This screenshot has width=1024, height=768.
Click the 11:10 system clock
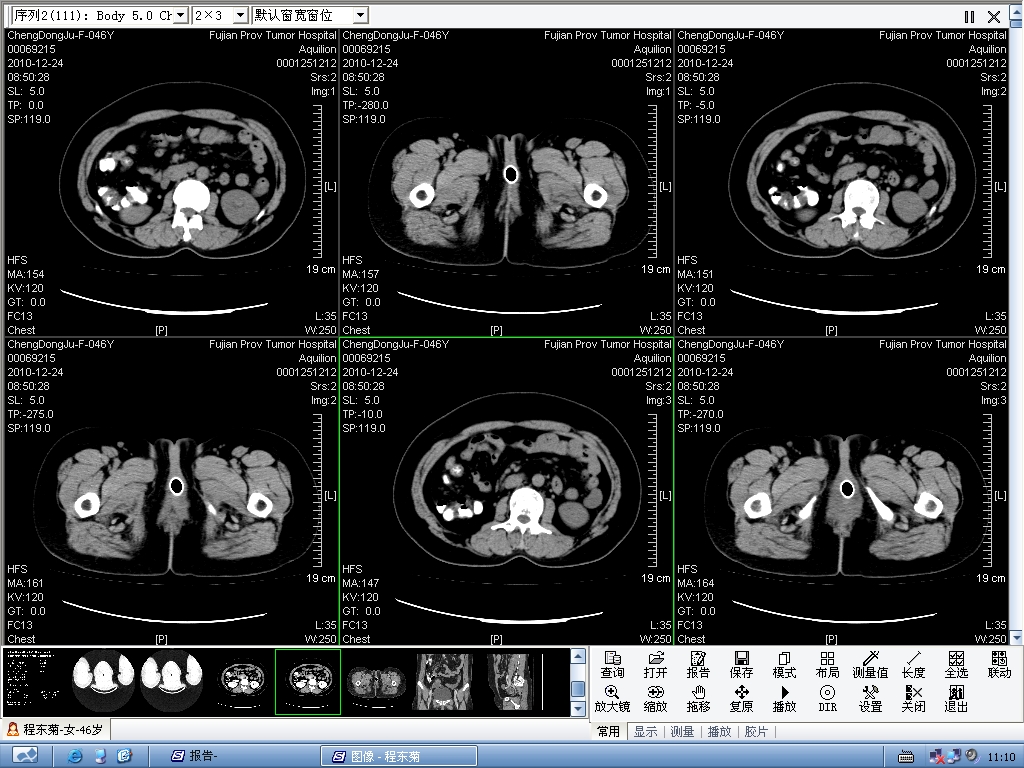pyautogui.click(x=1001, y=756)
